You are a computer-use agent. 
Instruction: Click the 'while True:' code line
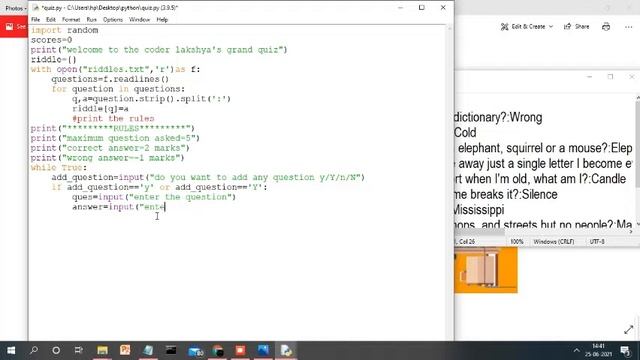pyautogui.click(x=59, y=167)
